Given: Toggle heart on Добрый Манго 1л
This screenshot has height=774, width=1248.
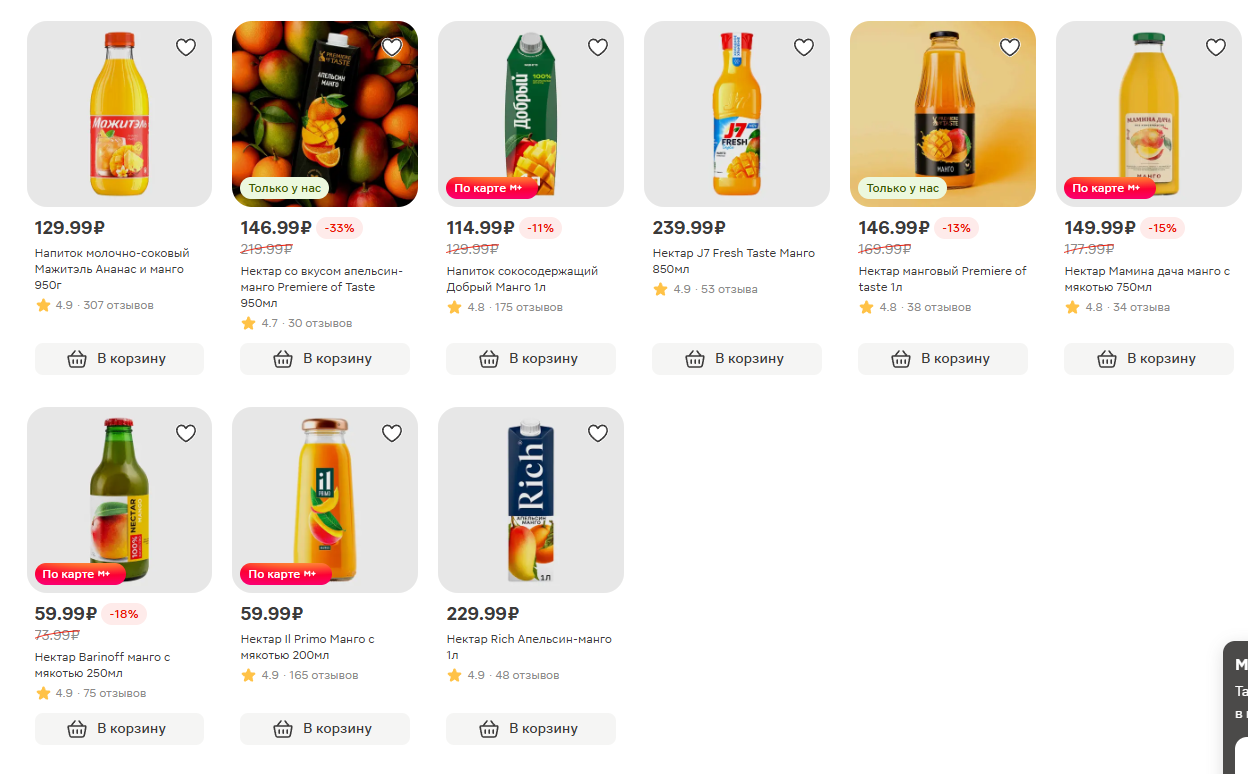Looking at the screenshot, I should tap(598, 47).
